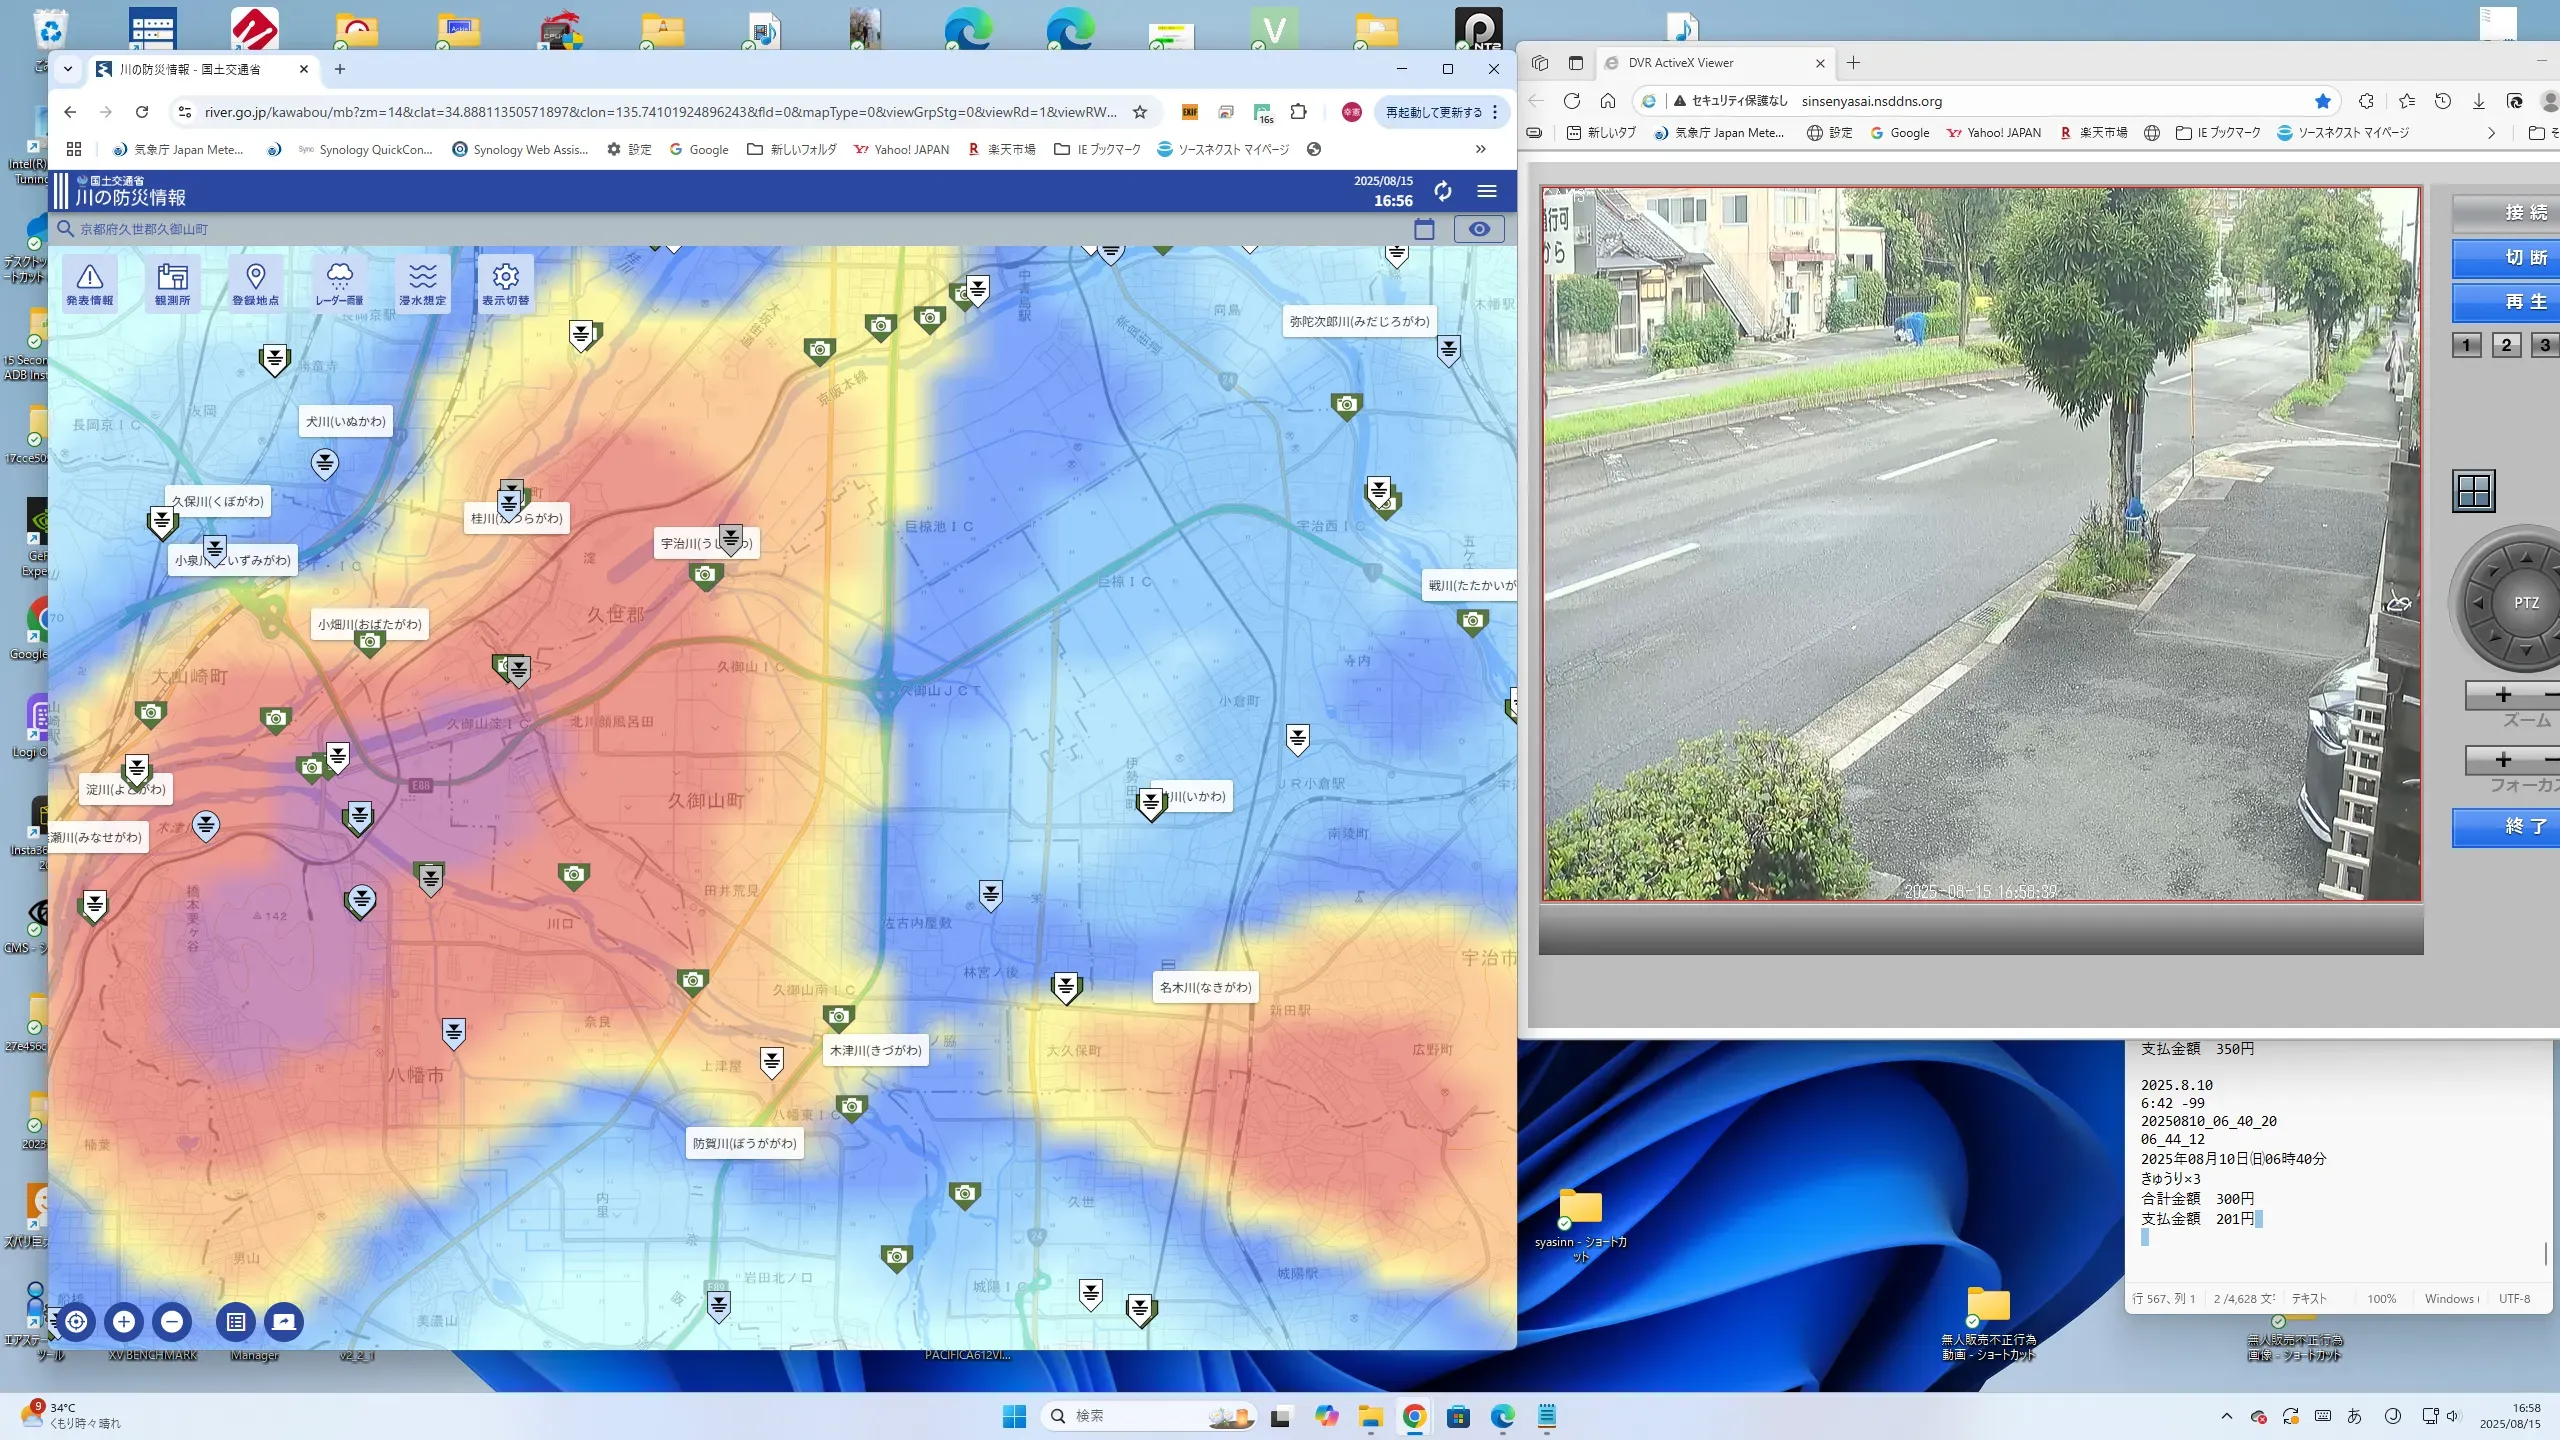Expand hidden bookmarks overflow chevron in Chrome
2560x1440 pixels.
(1480, 149)
